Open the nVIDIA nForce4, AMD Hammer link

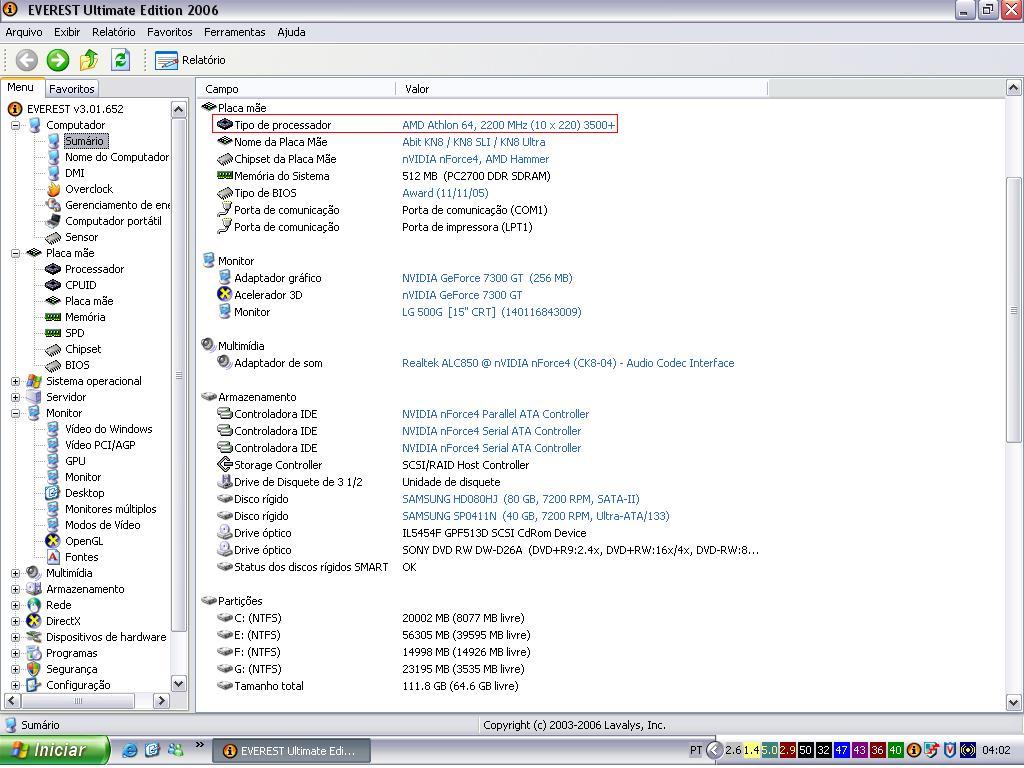coord(475,159)
